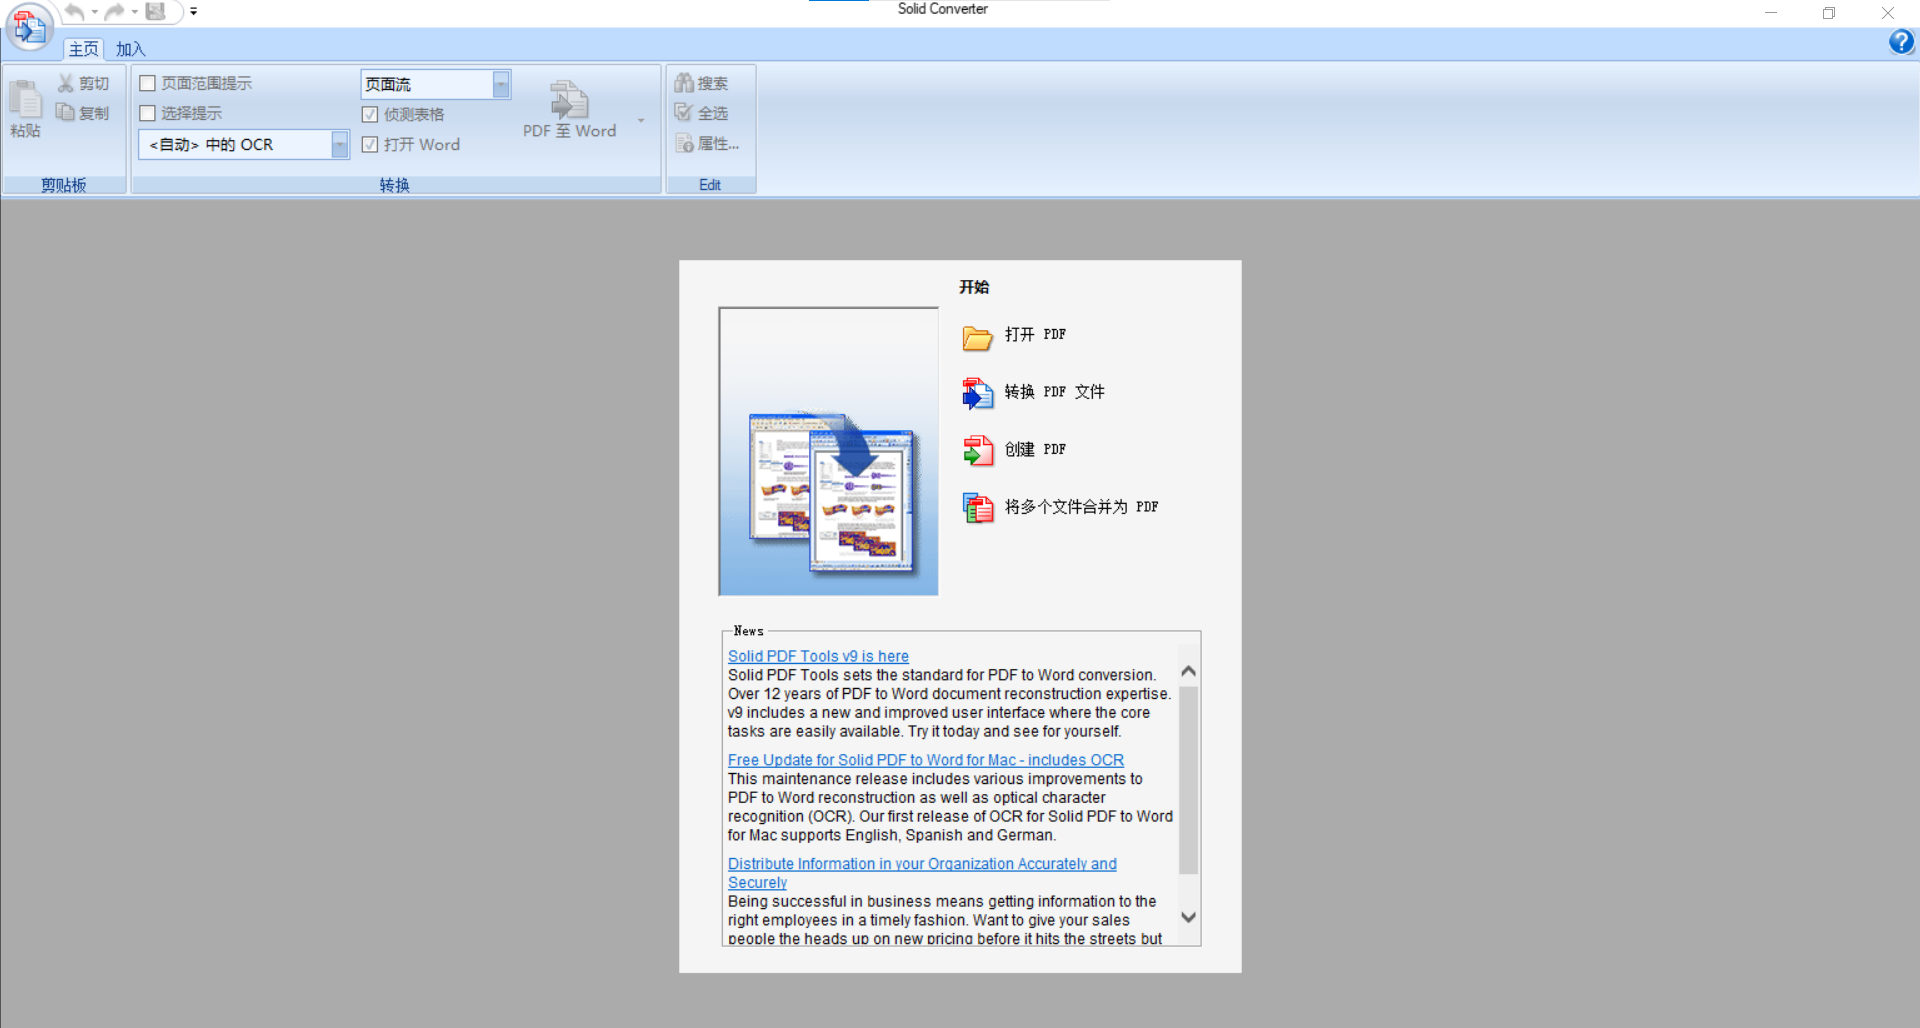
Task: Click the 将多个文件合并为 PDF icon
Action: click(x=977, y=508)
